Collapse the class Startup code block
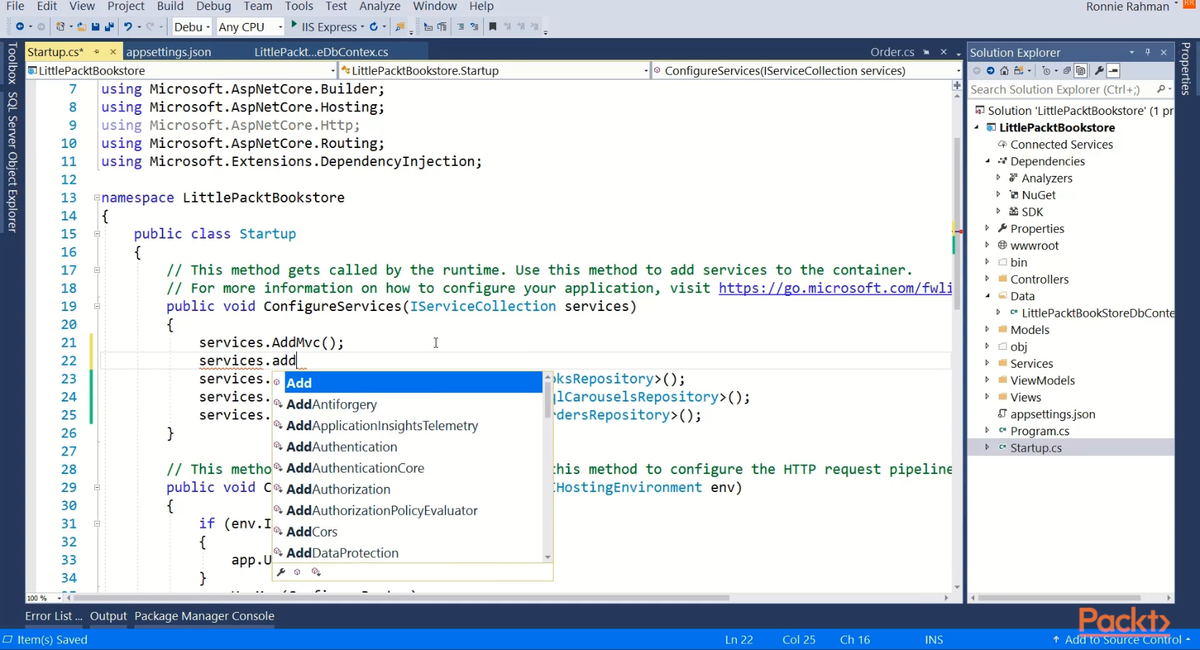1200x650 pixels. [x=96, y=234]
